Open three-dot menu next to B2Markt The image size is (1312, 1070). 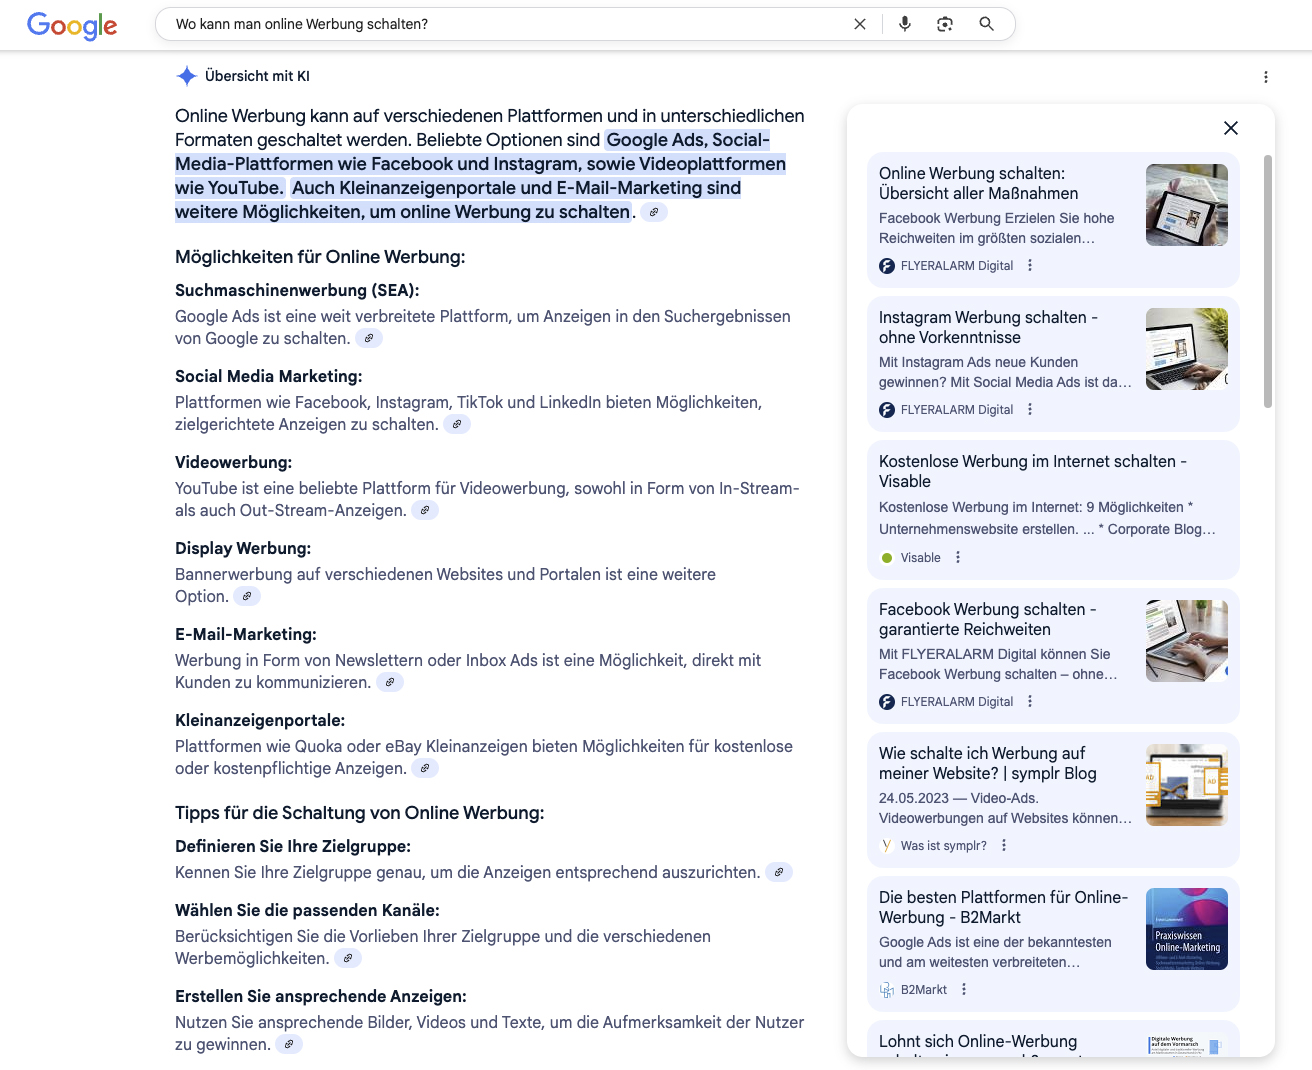click(964, 990)
